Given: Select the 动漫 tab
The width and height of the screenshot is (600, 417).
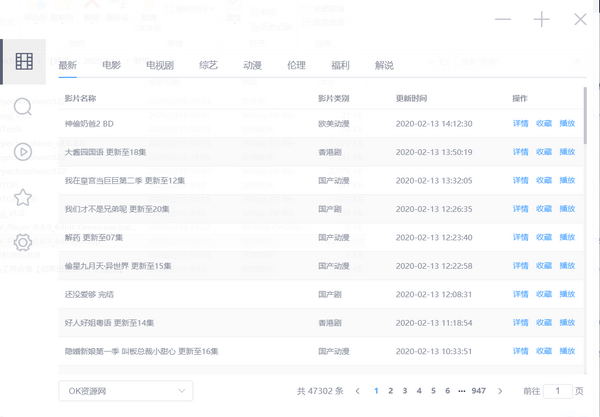Looking at the screenshot, I should coord(252,65).
